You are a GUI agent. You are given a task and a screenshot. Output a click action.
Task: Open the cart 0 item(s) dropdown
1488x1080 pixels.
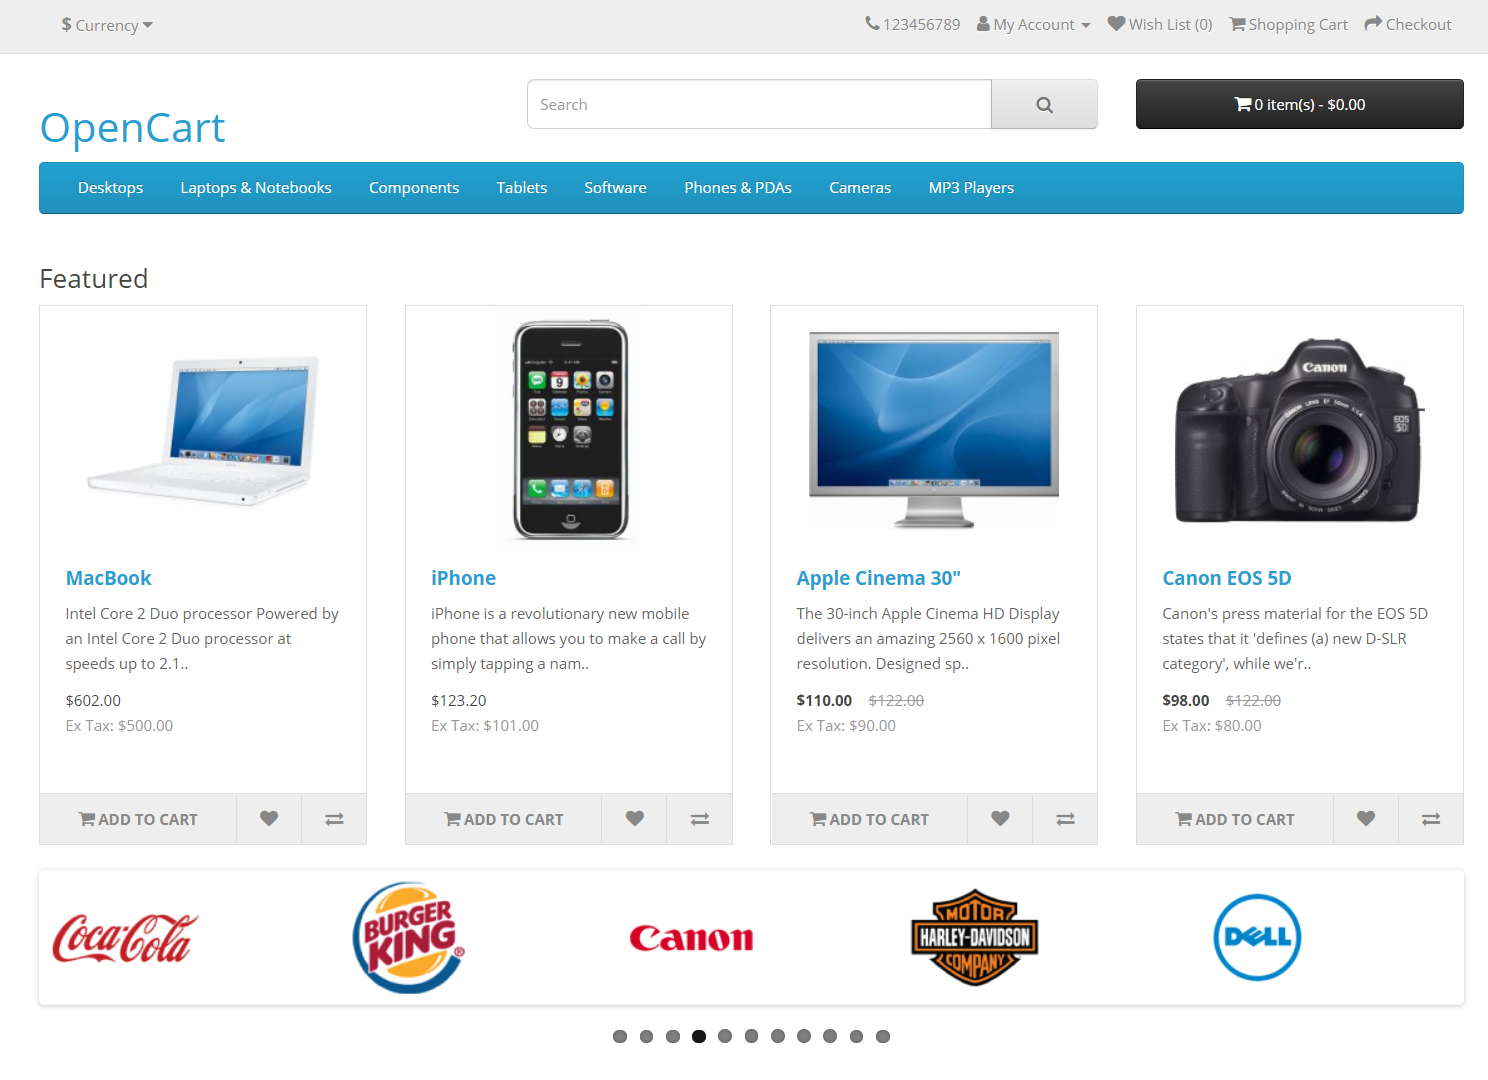pyautogui.click(x=1299, y=104)
